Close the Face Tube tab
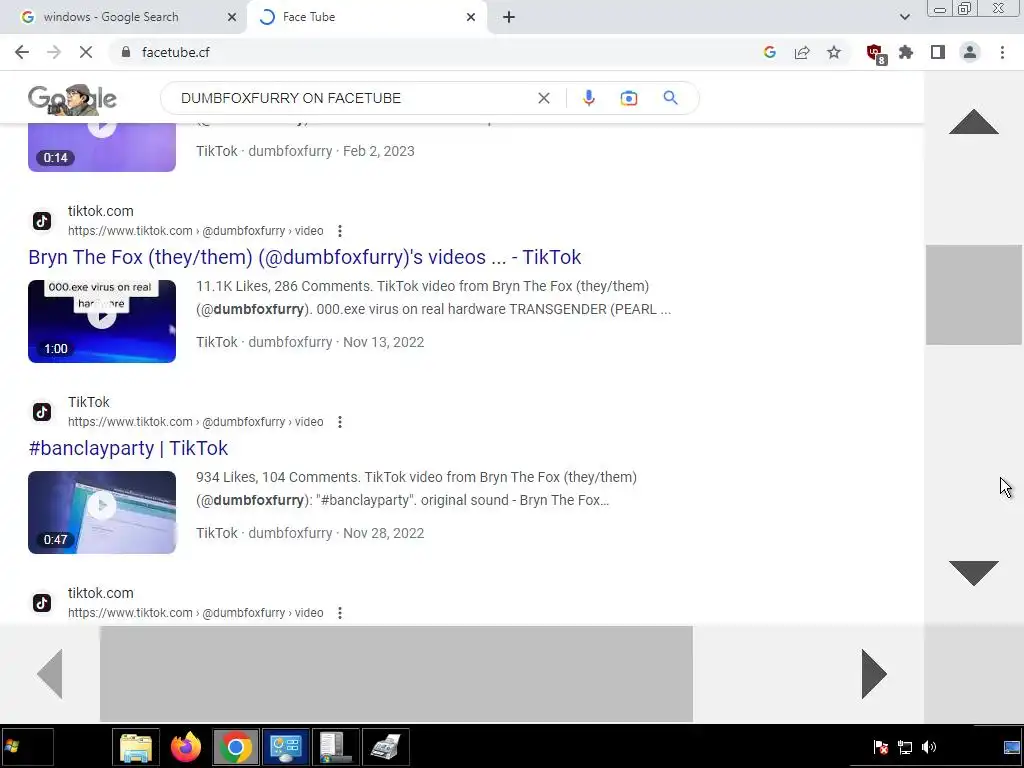 click(x=471, y=17)
